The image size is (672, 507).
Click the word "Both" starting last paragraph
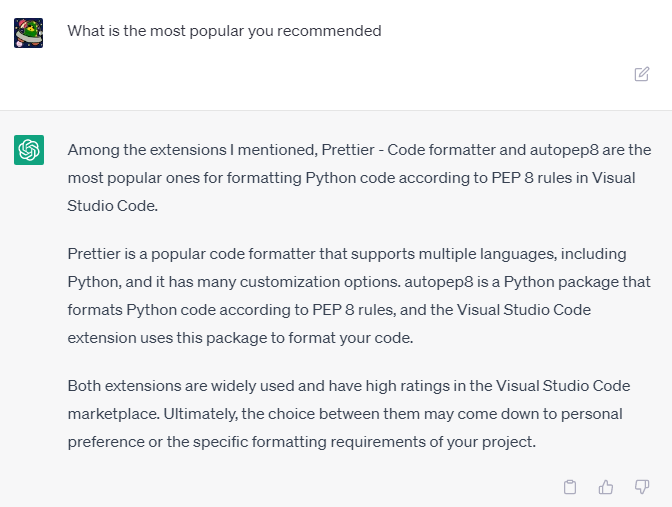pyautogui.click(x=85, y=385)
